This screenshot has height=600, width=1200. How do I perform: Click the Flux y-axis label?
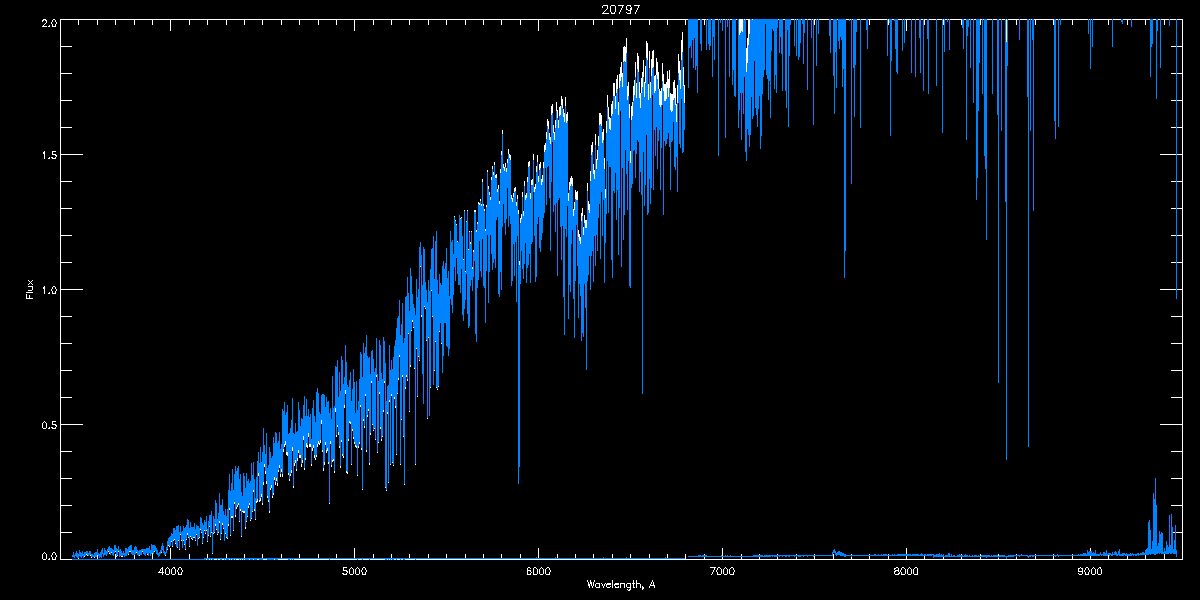pyautogui.click(x=30, y=289)
